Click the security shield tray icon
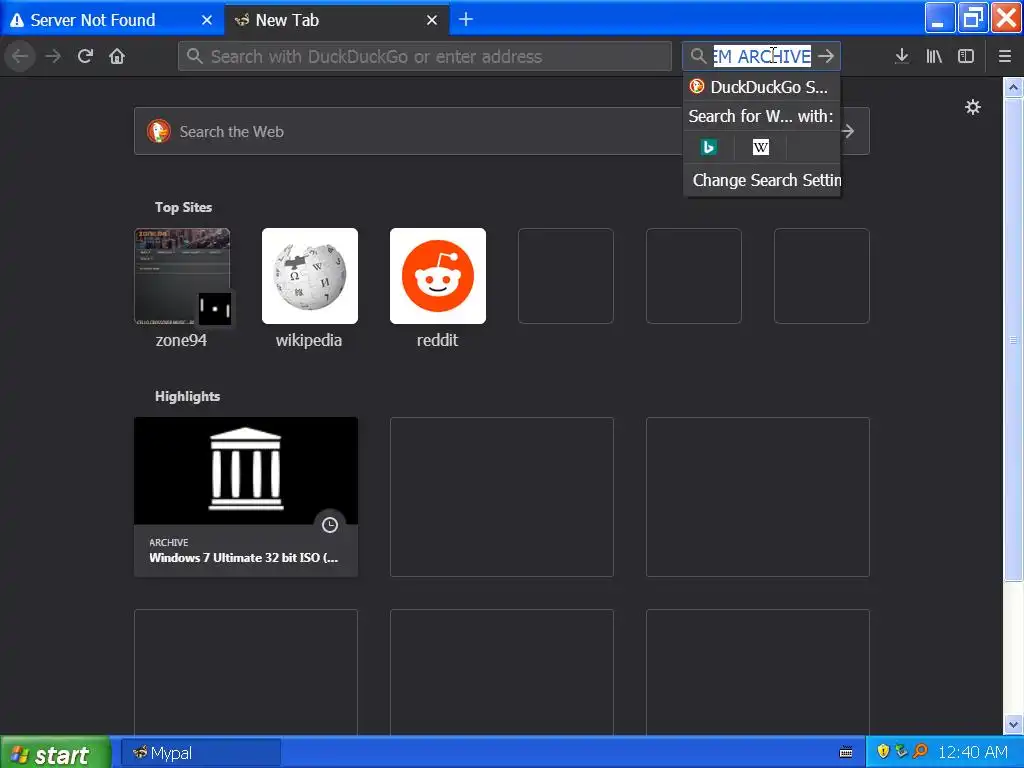 pos(883,752)
